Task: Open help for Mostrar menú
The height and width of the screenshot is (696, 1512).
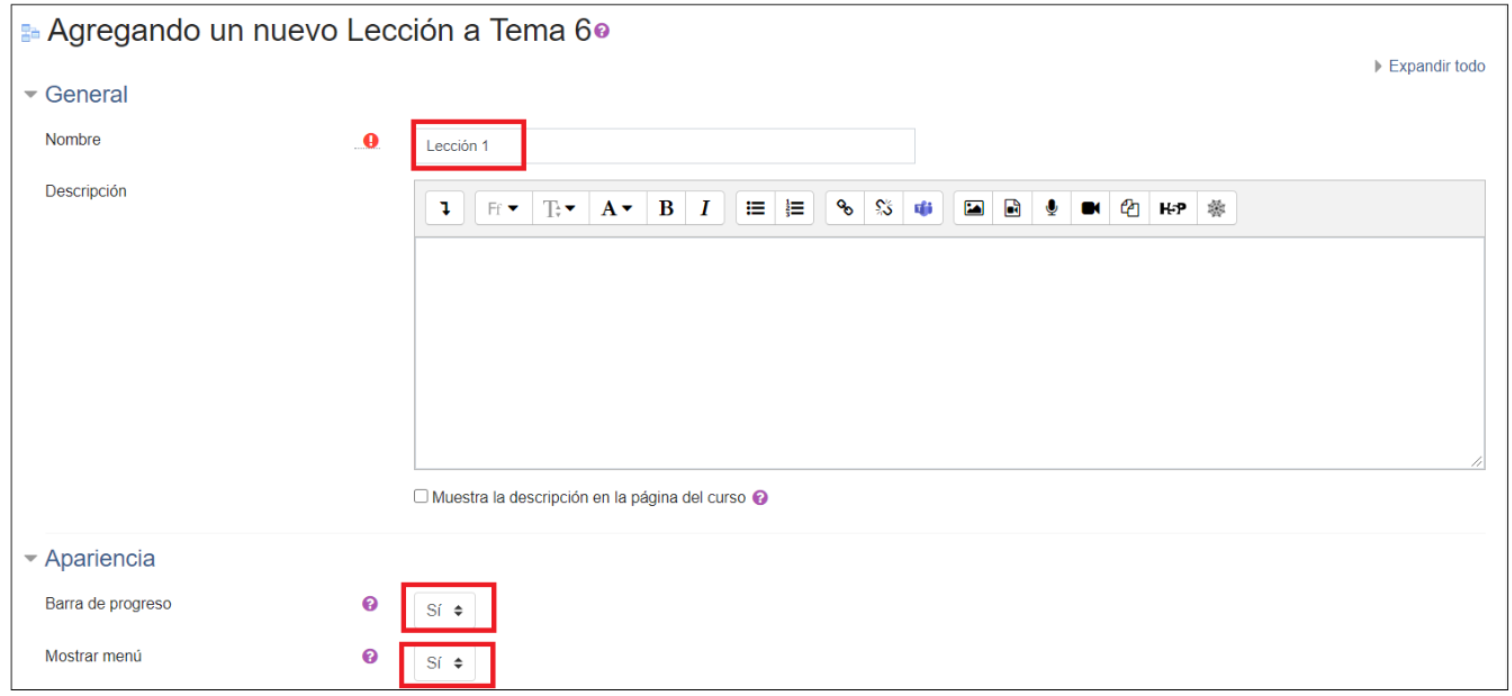Action: (x=370, y=657)
